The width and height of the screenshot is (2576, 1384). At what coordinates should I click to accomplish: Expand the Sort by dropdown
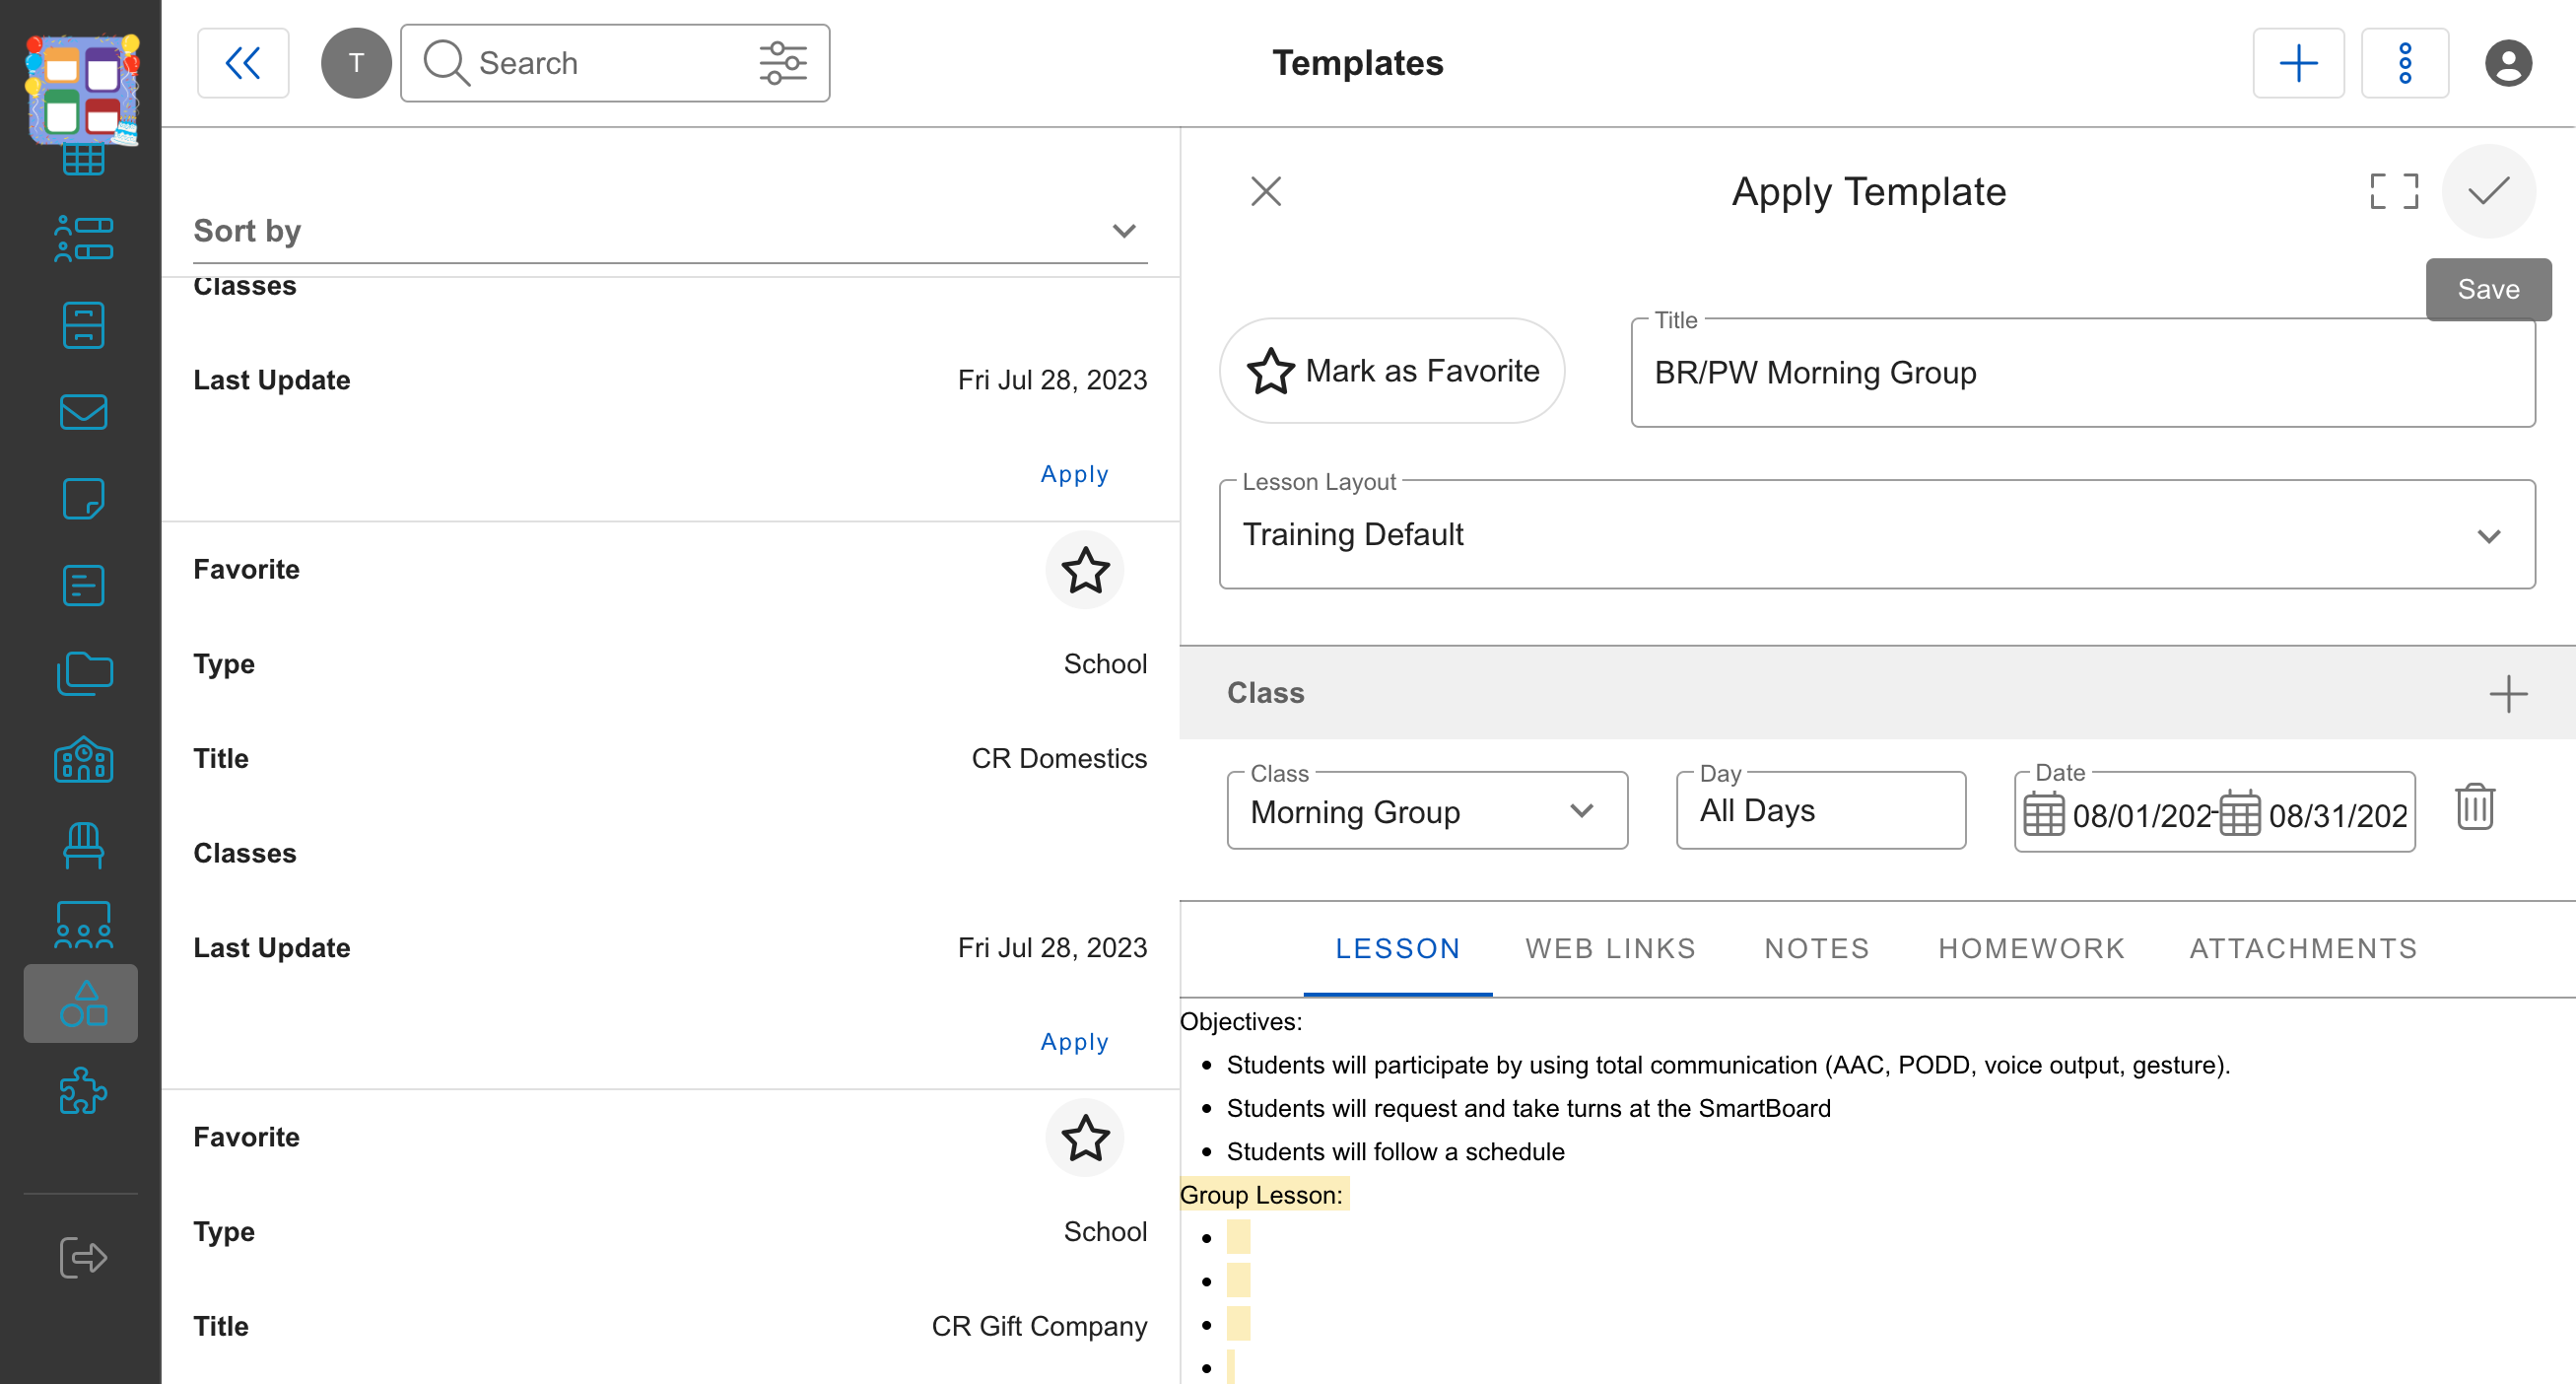670,231
